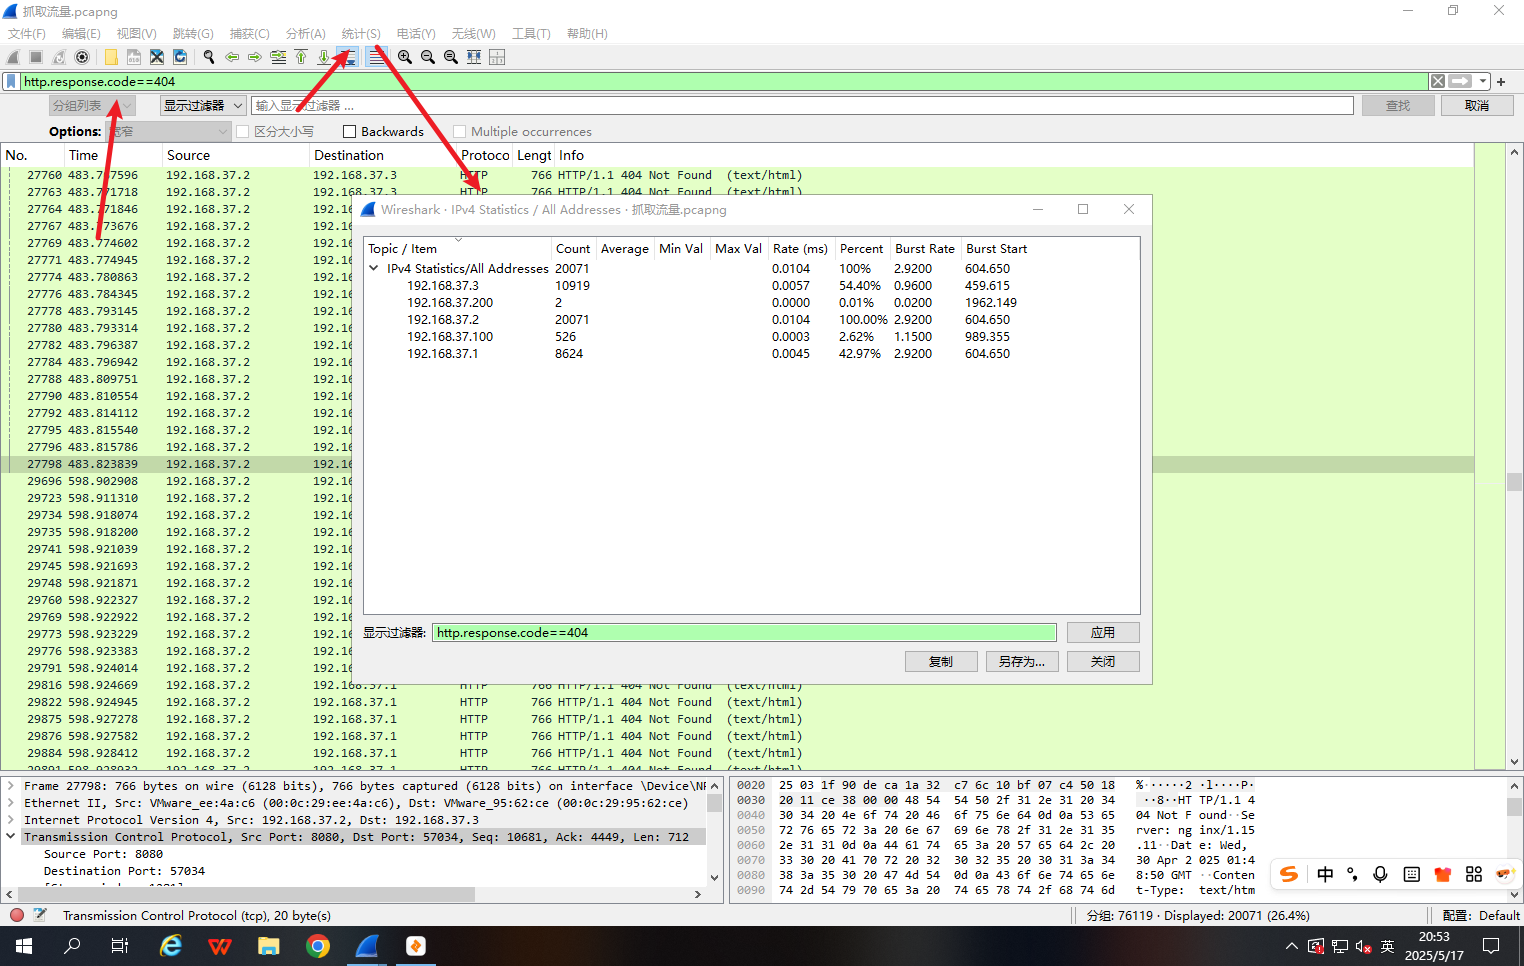Go forward to next packet arrow

pyautogui.click(x=255, y=57)
